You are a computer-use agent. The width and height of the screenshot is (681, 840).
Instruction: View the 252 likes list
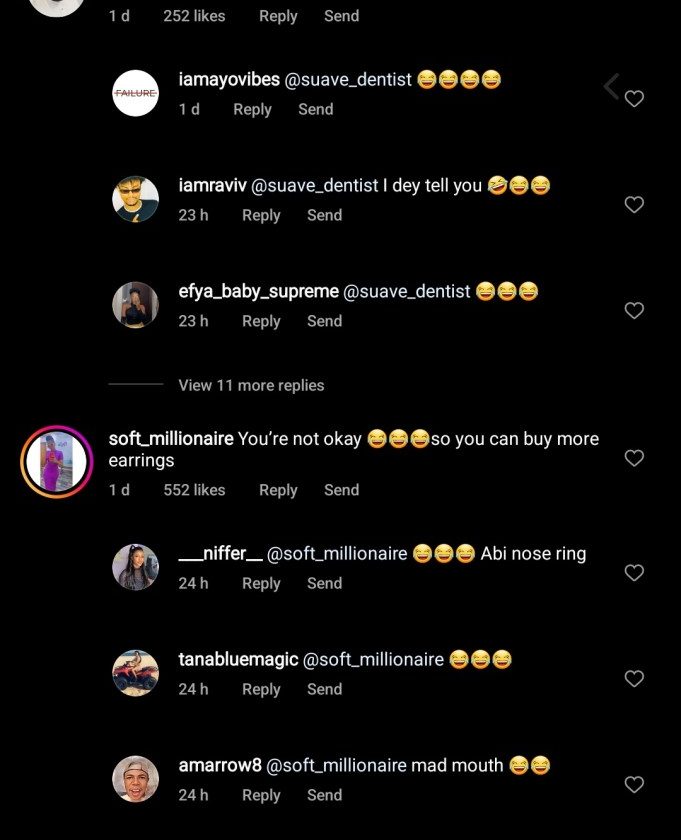(194, 16)
